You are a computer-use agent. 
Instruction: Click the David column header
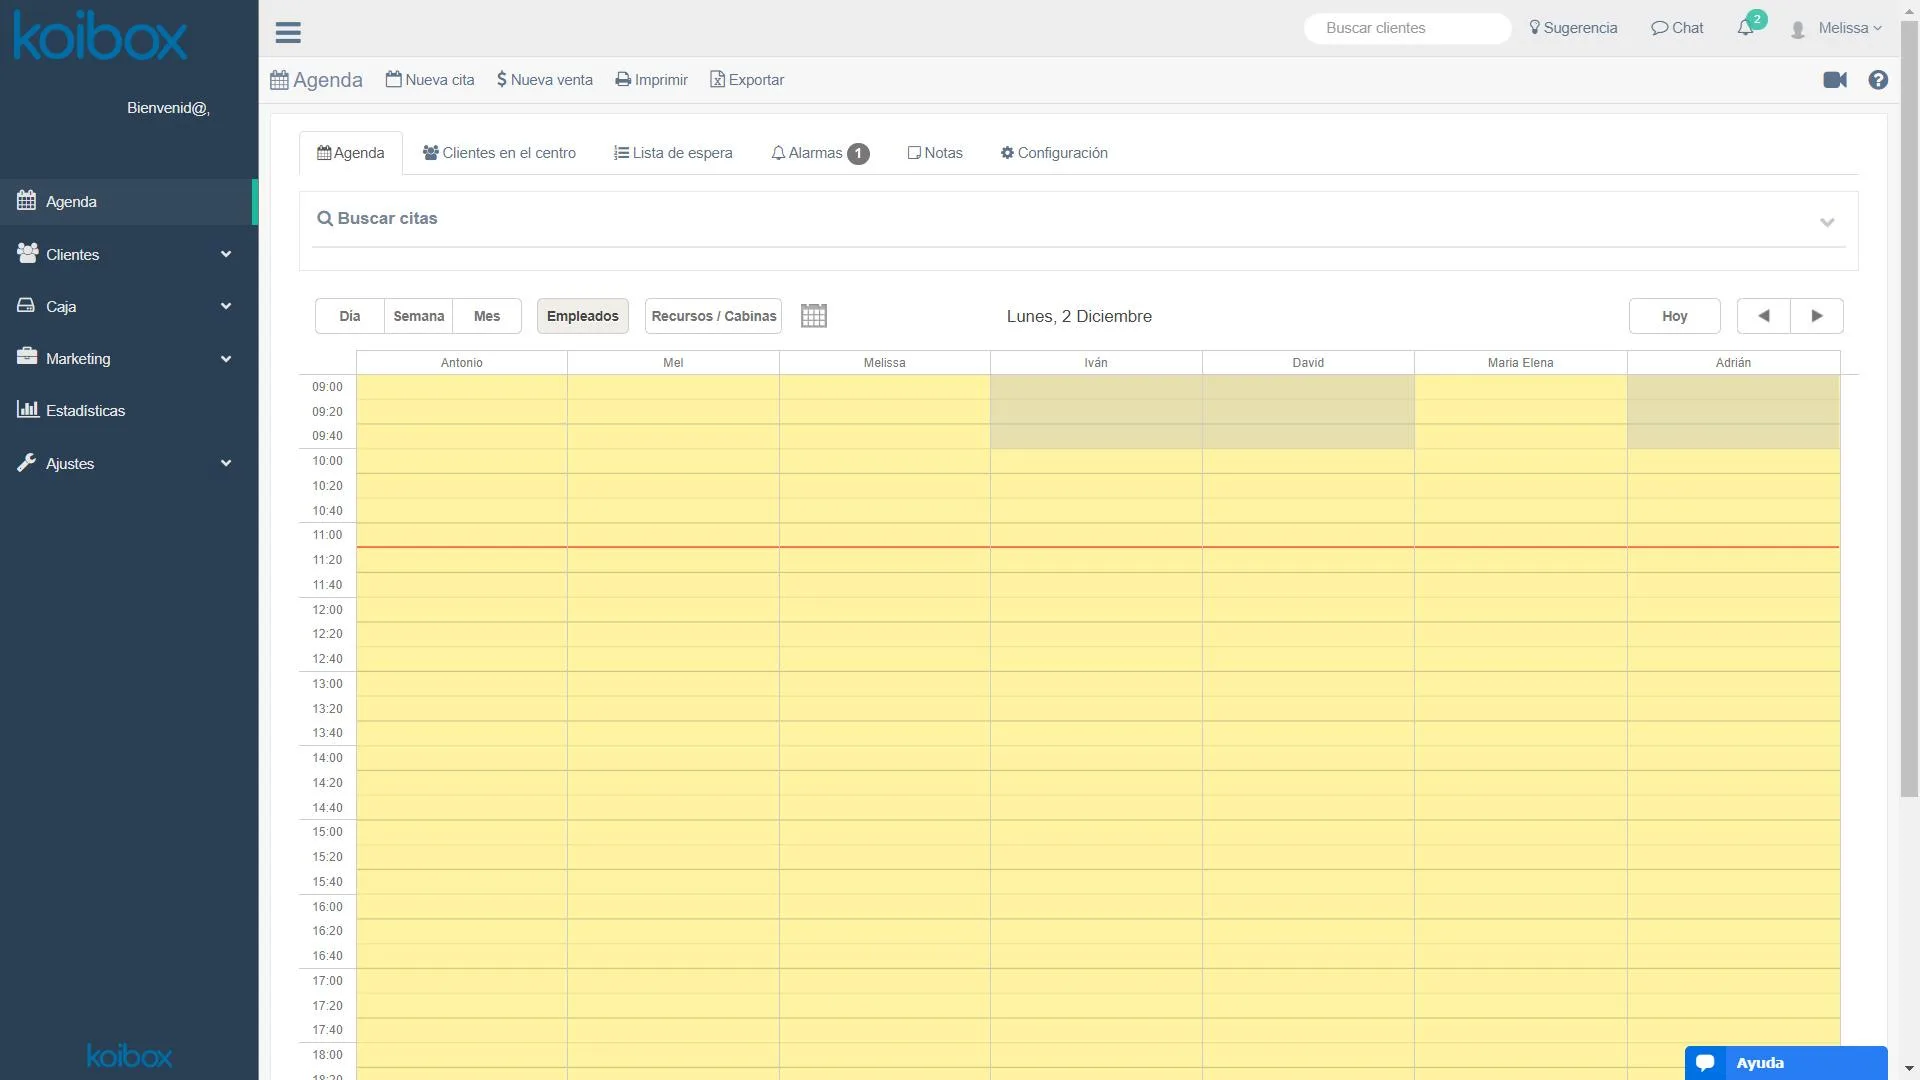[x=1308, y=363]
